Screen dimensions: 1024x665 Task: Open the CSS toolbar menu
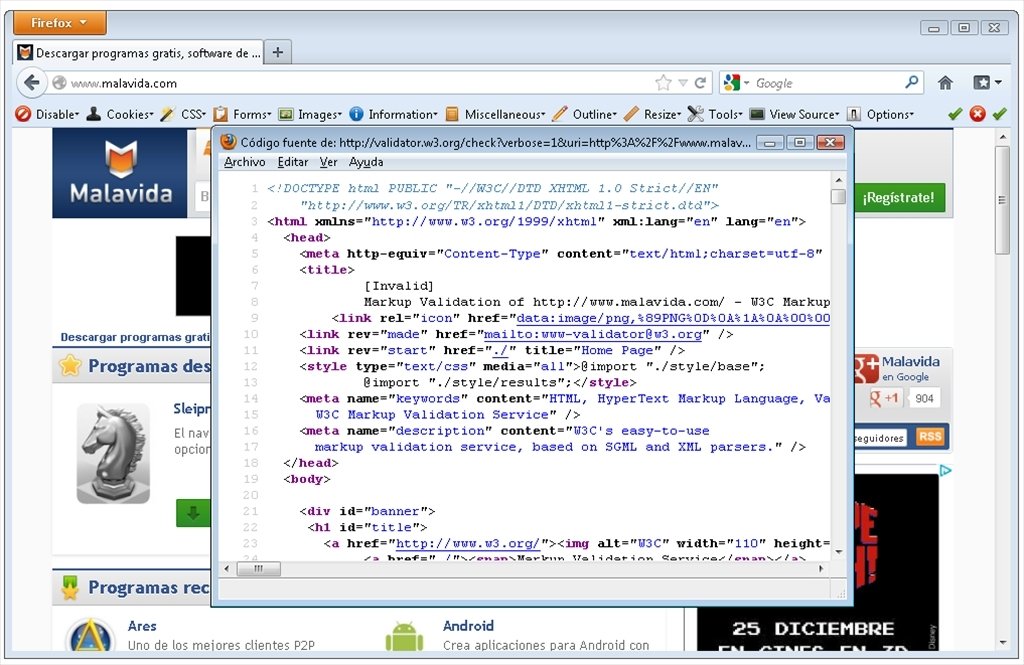184,114
